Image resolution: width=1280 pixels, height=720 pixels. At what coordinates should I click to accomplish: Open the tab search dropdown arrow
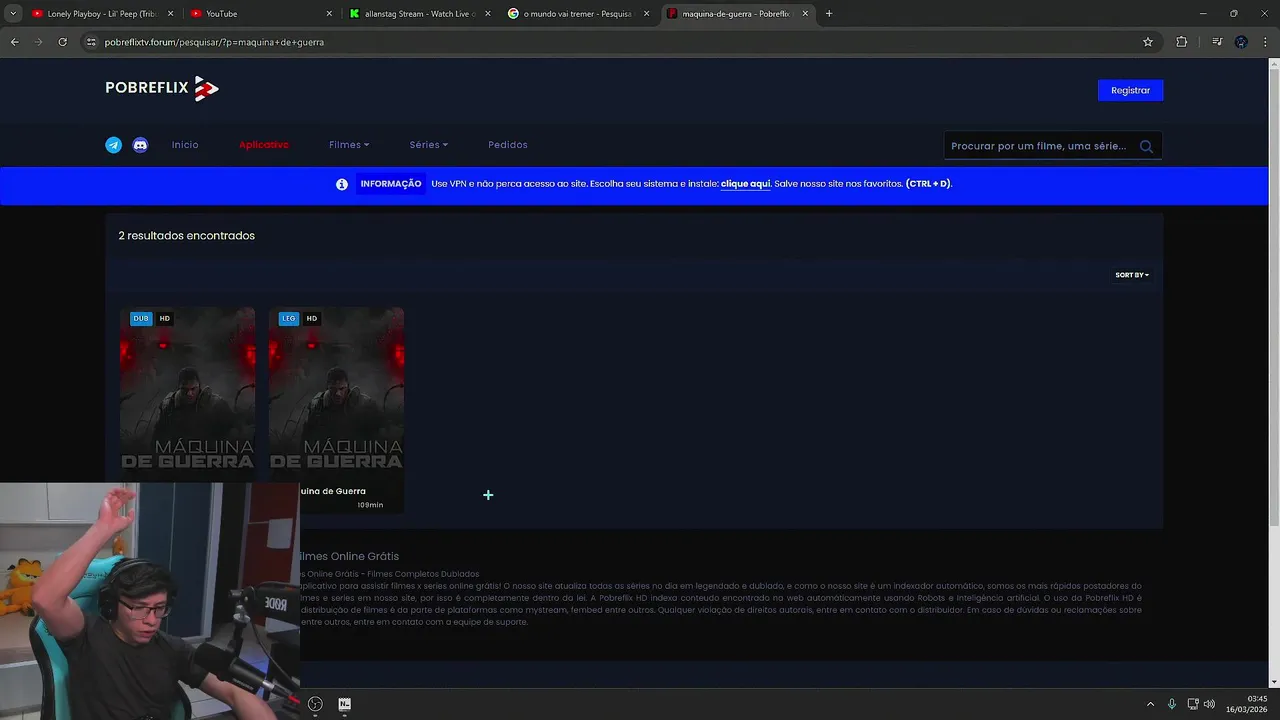click(13, 14)
